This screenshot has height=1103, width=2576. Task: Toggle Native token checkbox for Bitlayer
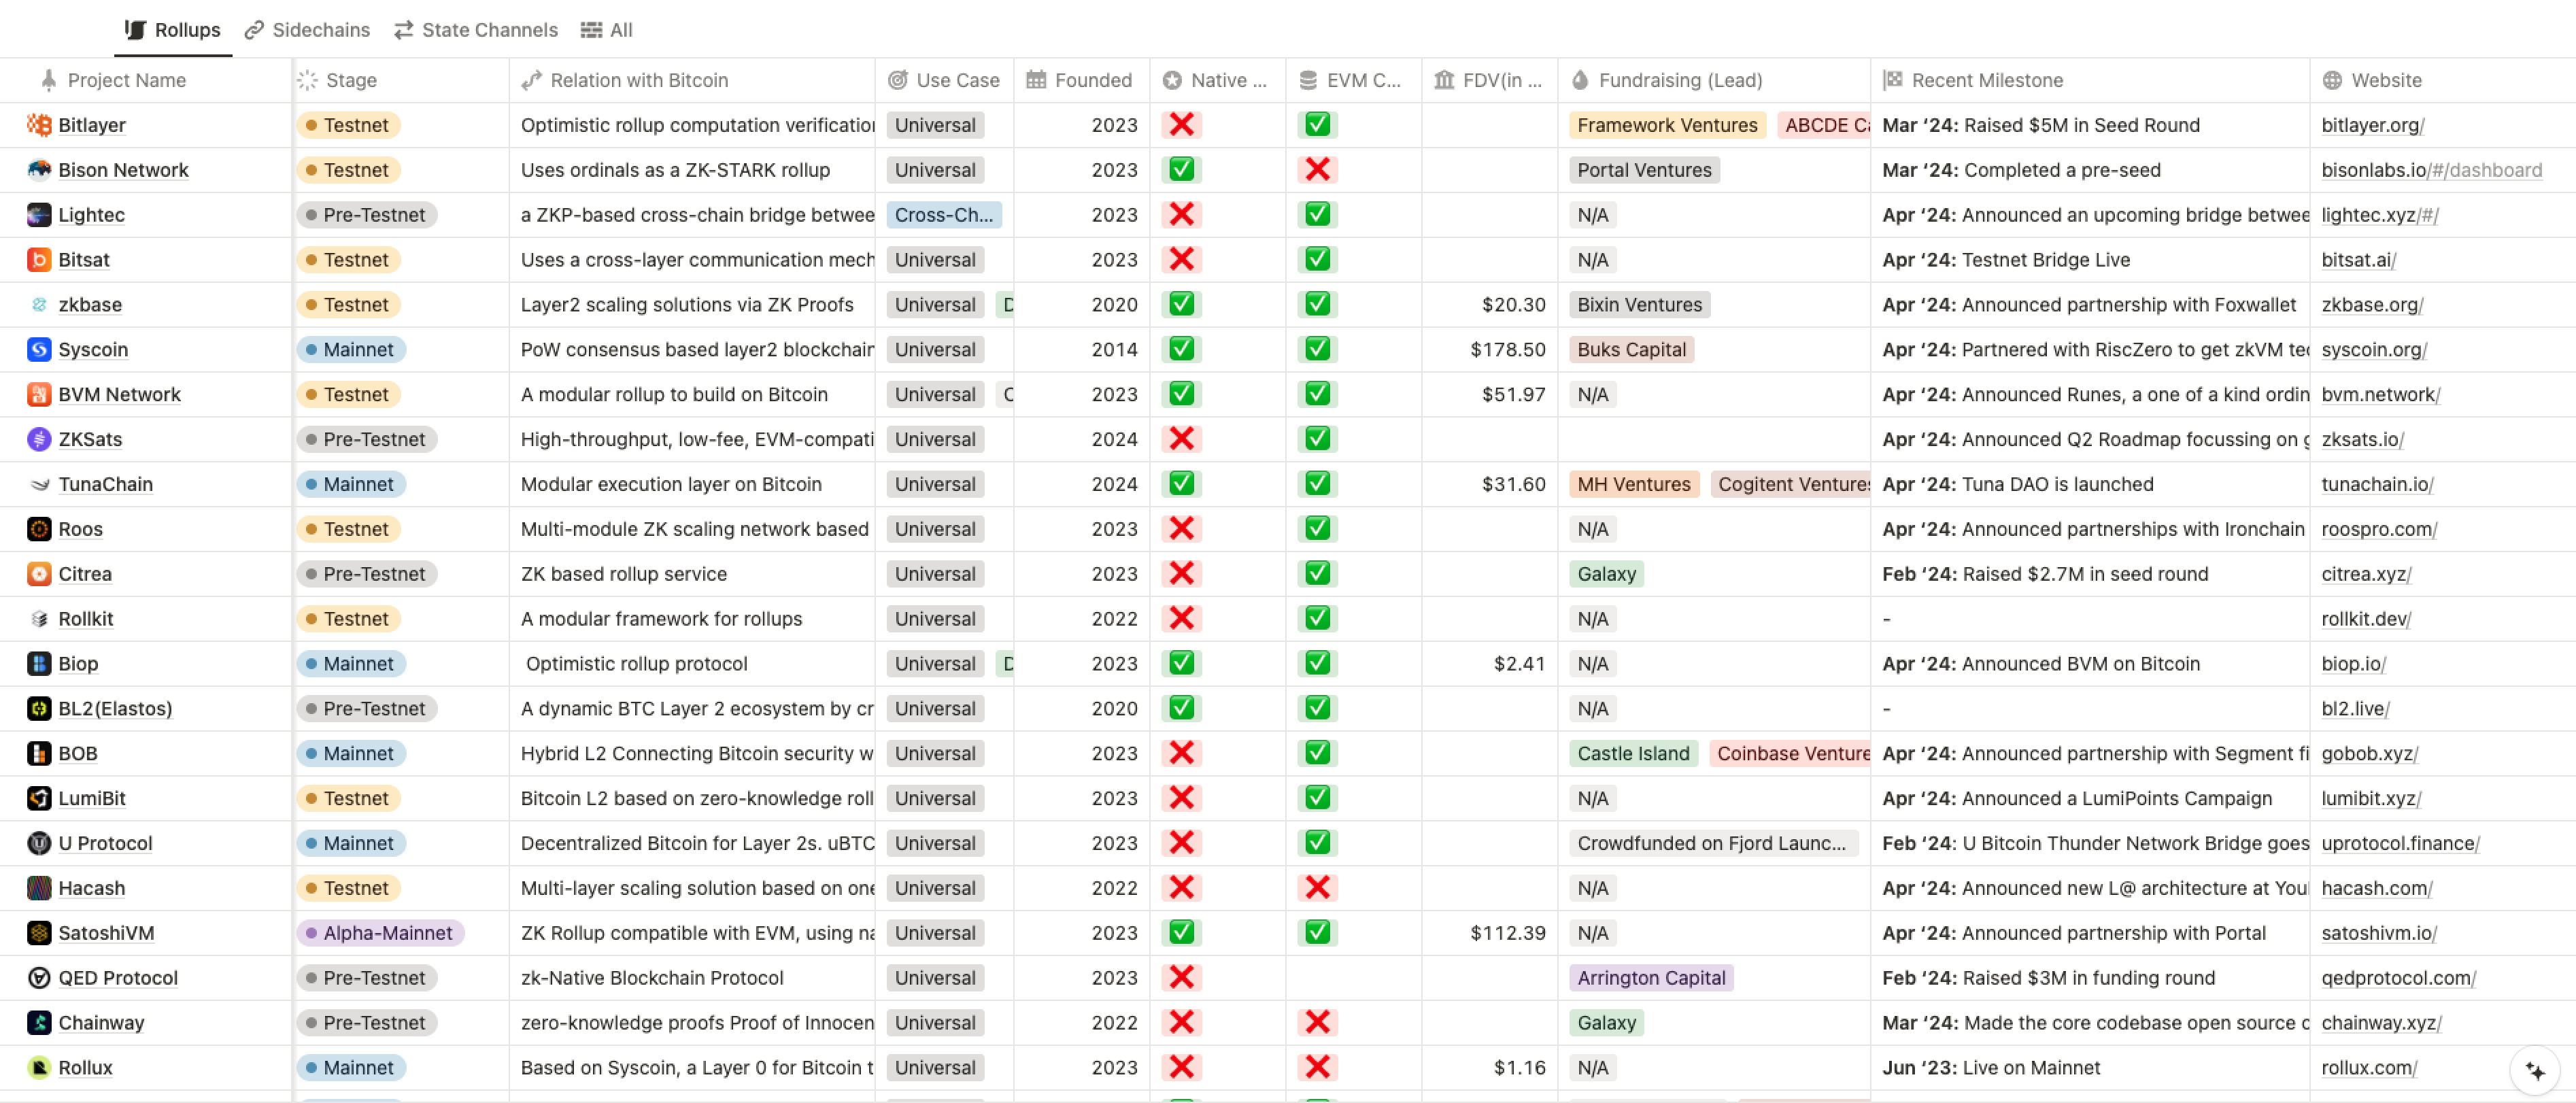[x=1182, y=125]
